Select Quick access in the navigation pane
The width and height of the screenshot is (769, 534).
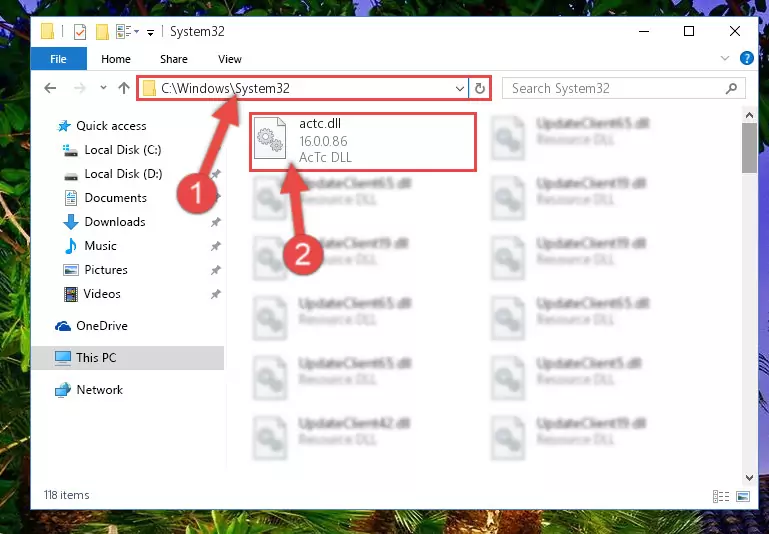tap(102, 126)
